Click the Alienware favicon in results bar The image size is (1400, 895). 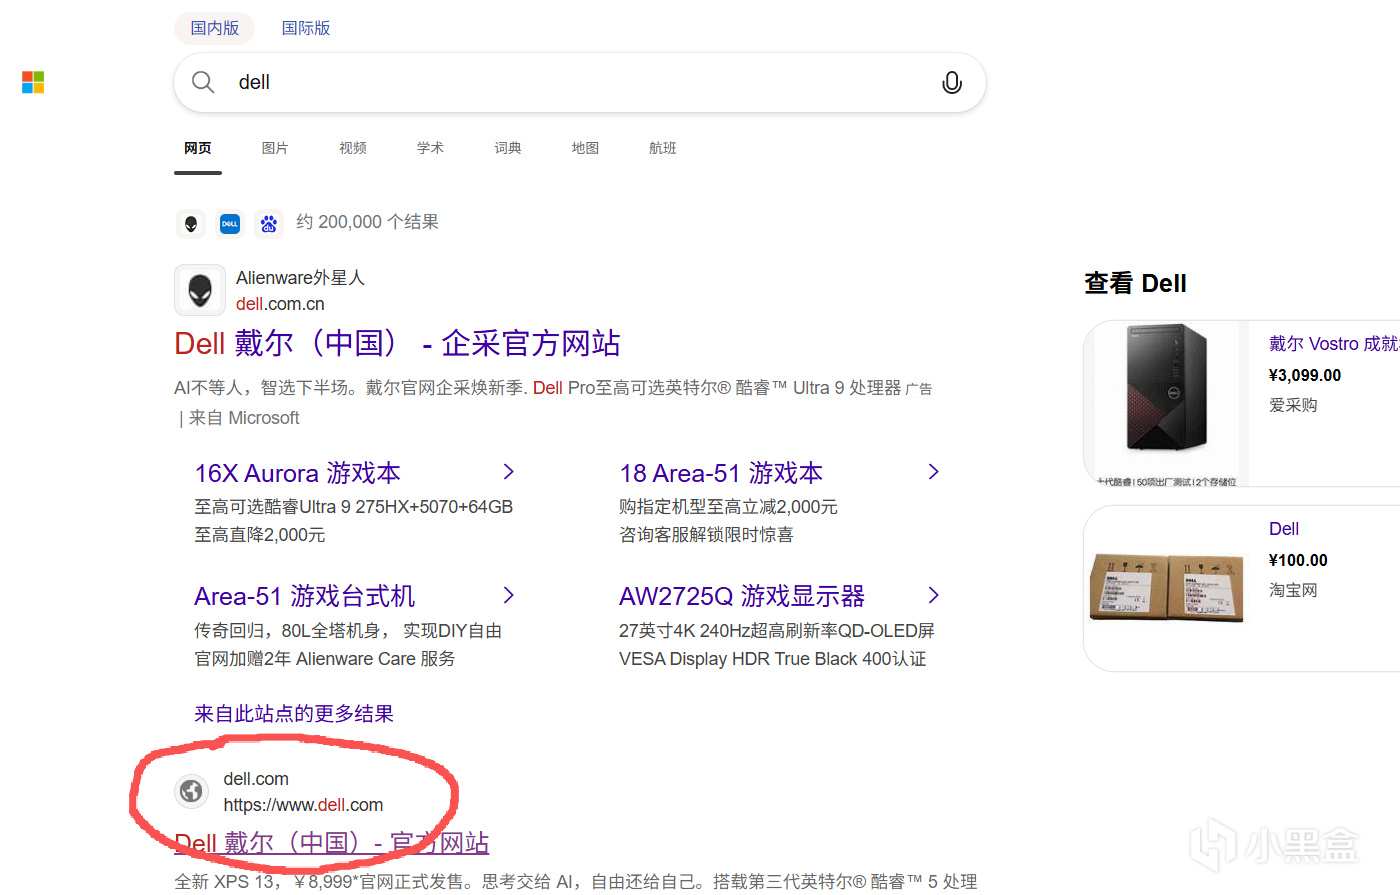pyautogui.click(x=191, y=224)
